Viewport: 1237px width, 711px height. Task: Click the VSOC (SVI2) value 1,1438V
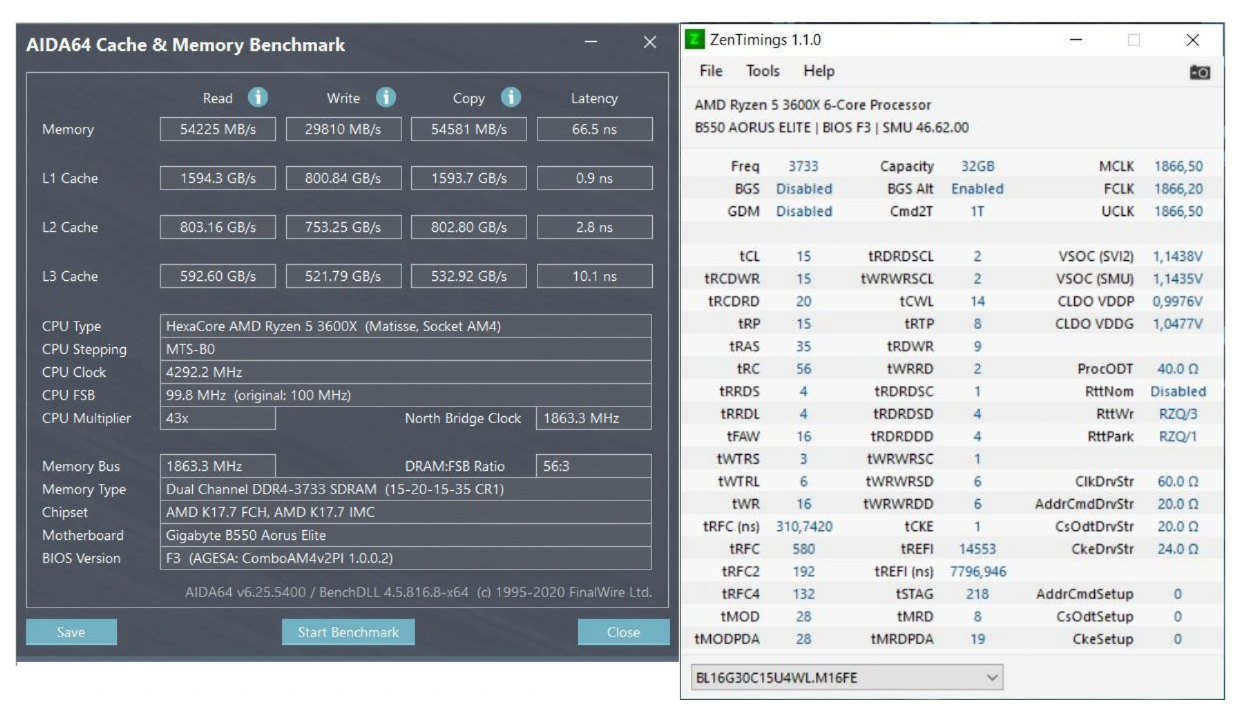(1178, 256)
